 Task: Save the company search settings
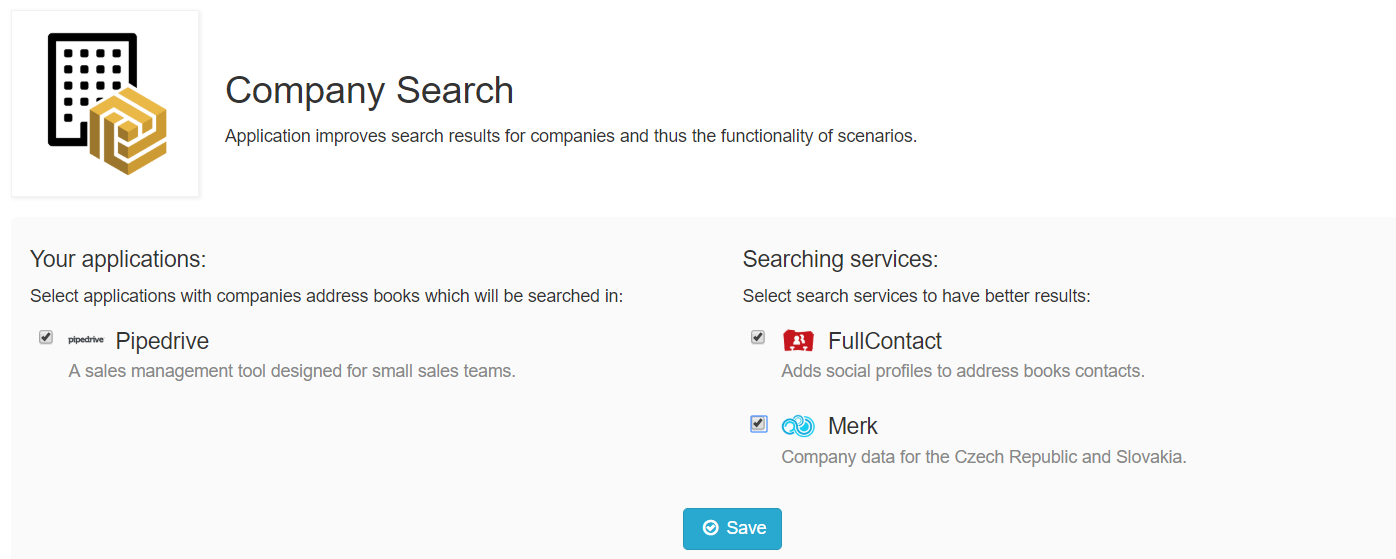[732, 528]
